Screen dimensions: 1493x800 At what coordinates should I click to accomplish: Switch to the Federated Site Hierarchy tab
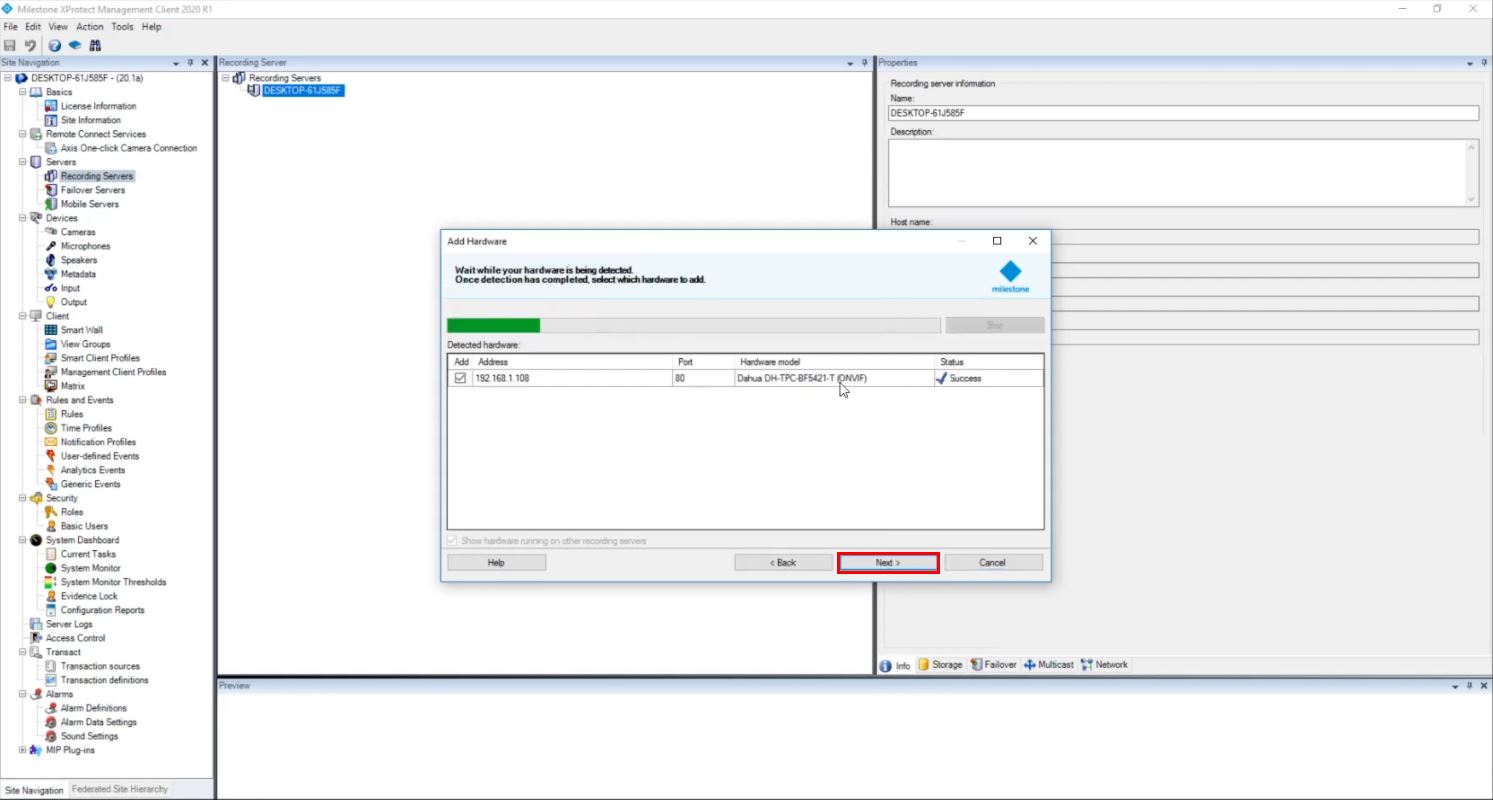coord(119,789)
